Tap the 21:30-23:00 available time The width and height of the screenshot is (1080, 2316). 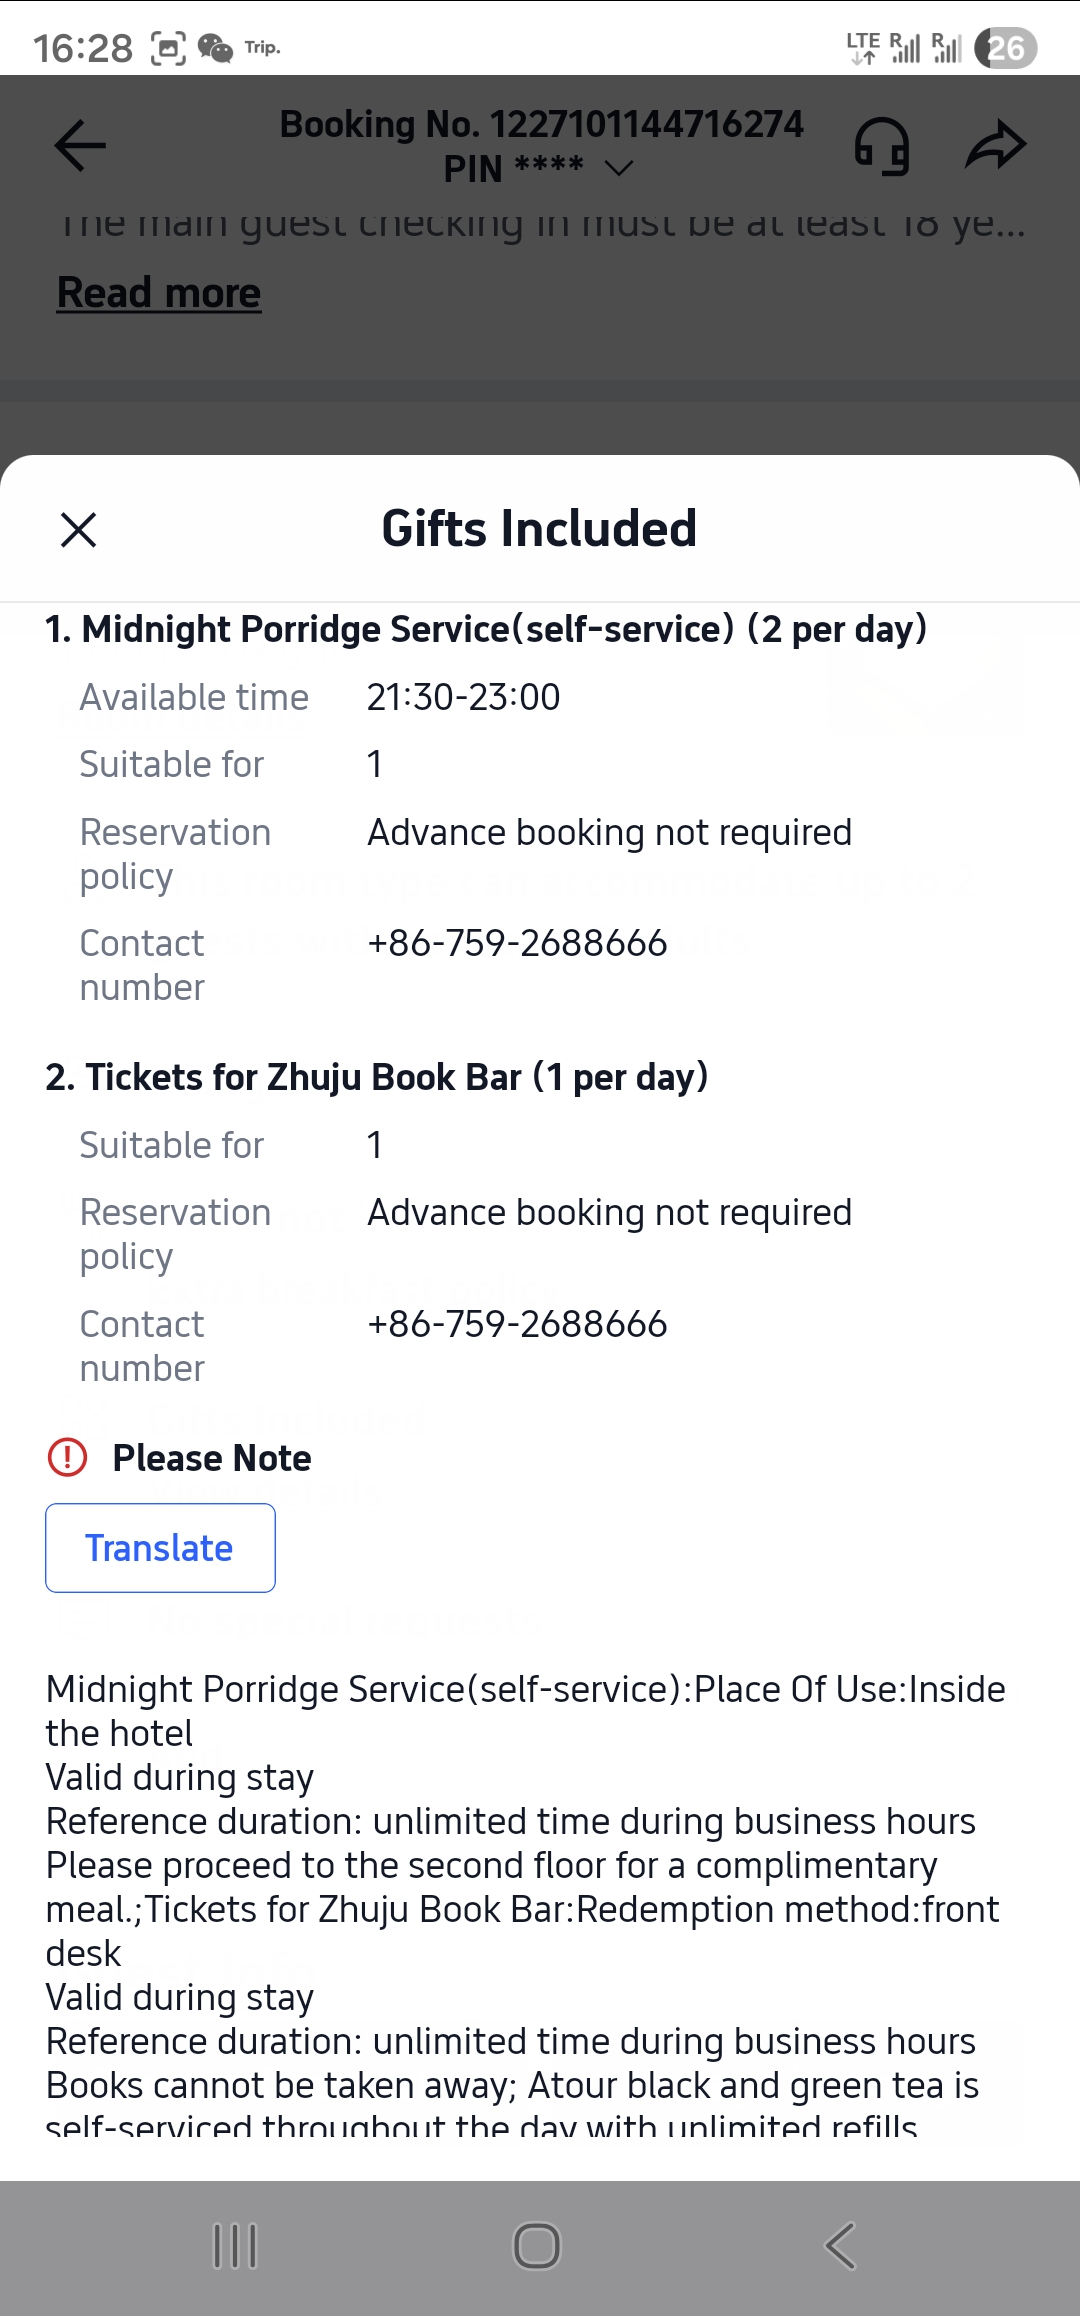(463, 697)
